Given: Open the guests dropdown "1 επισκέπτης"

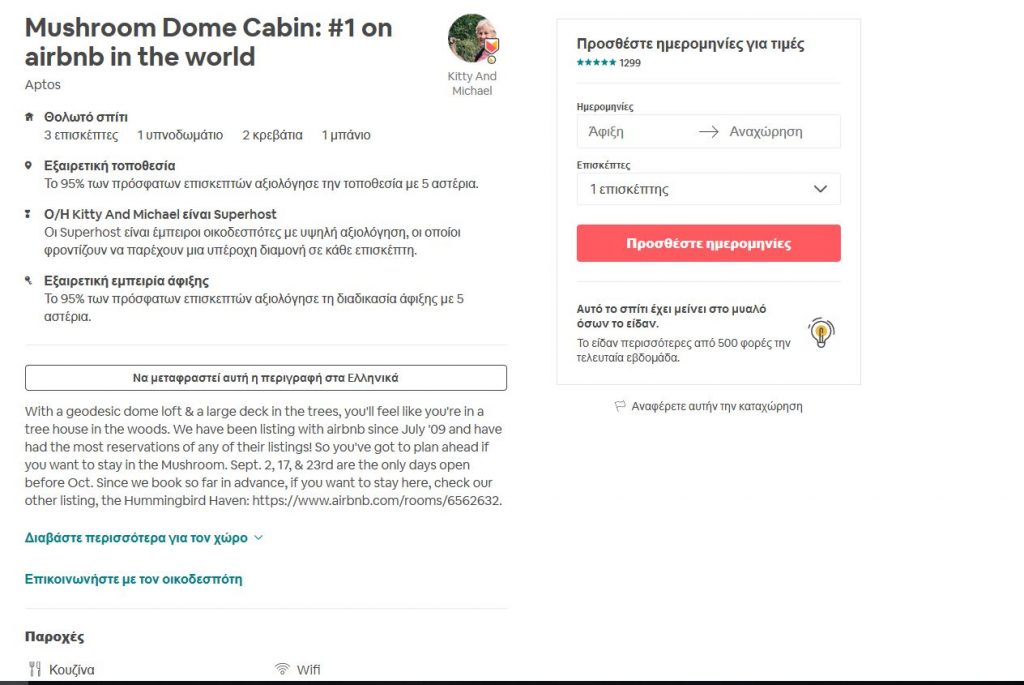Looking at the screenshot, I should (708, 189).
